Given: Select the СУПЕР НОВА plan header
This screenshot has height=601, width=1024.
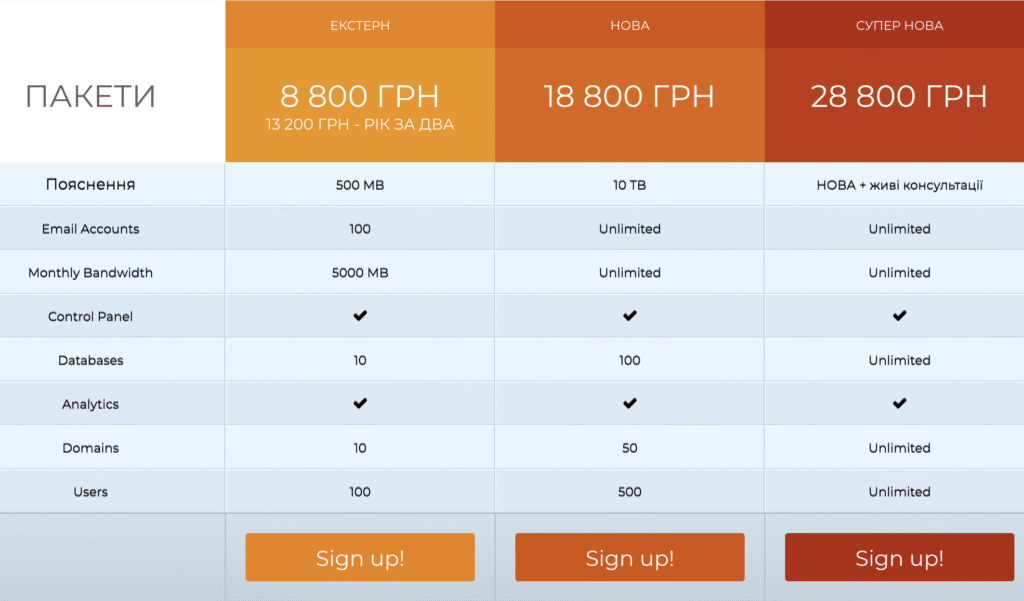Looking at the screenshot, I should click(899, 25).
